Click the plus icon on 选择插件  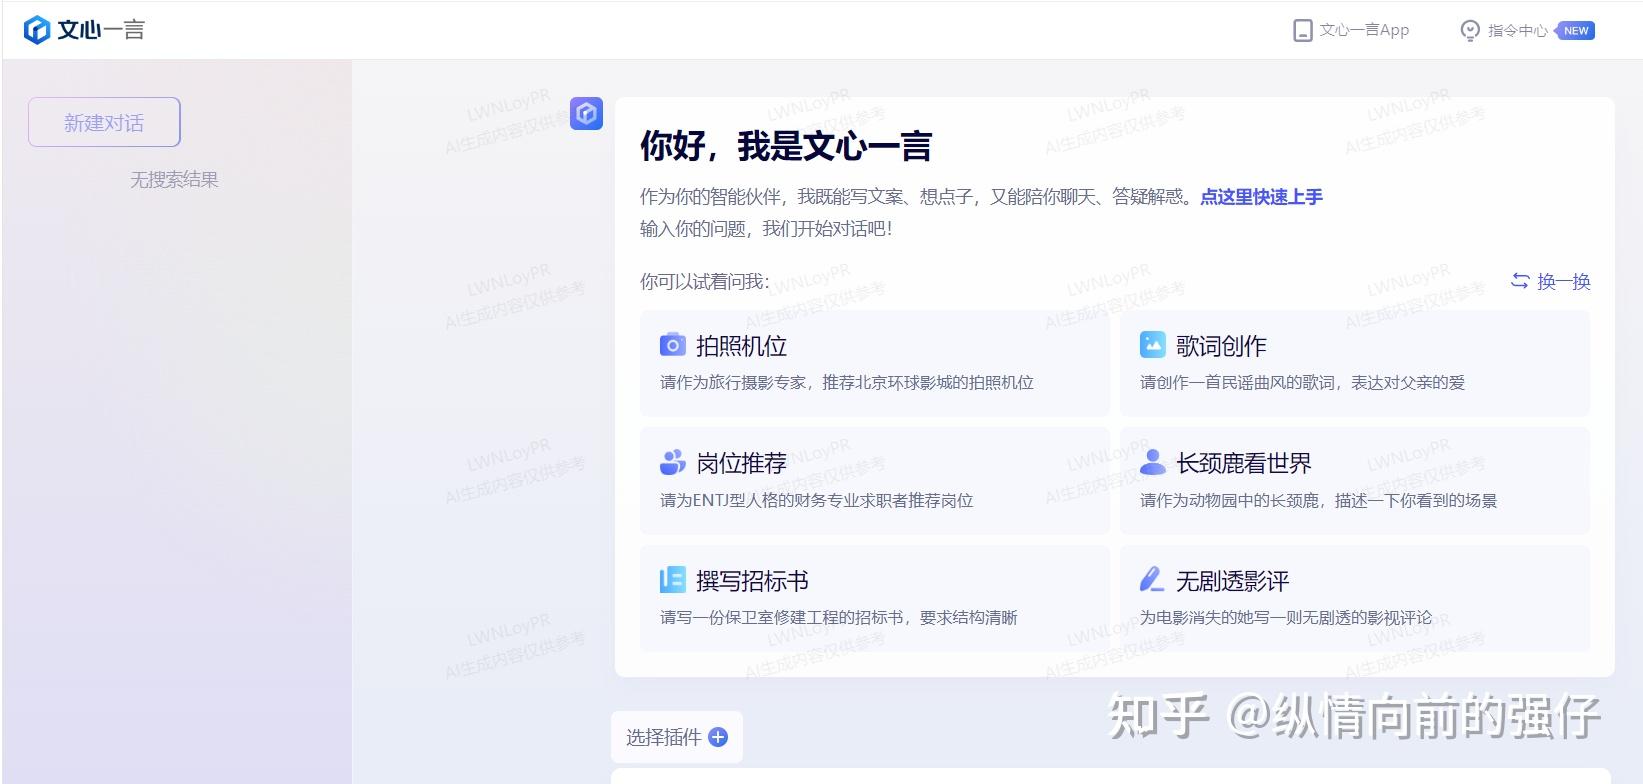[718, 737]
